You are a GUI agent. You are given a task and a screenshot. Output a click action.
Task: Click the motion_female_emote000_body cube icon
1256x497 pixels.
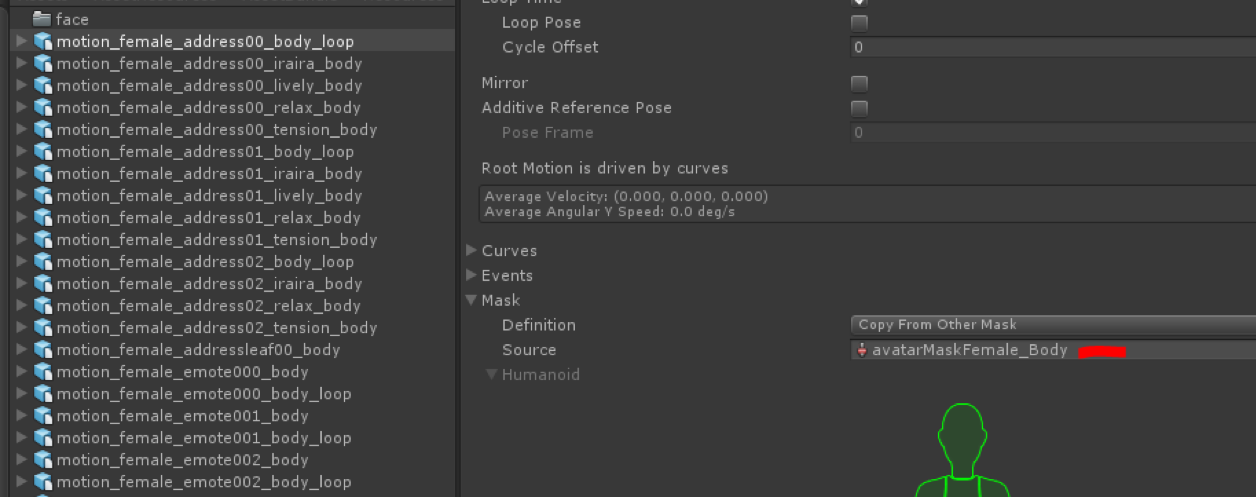pos(43,372)
